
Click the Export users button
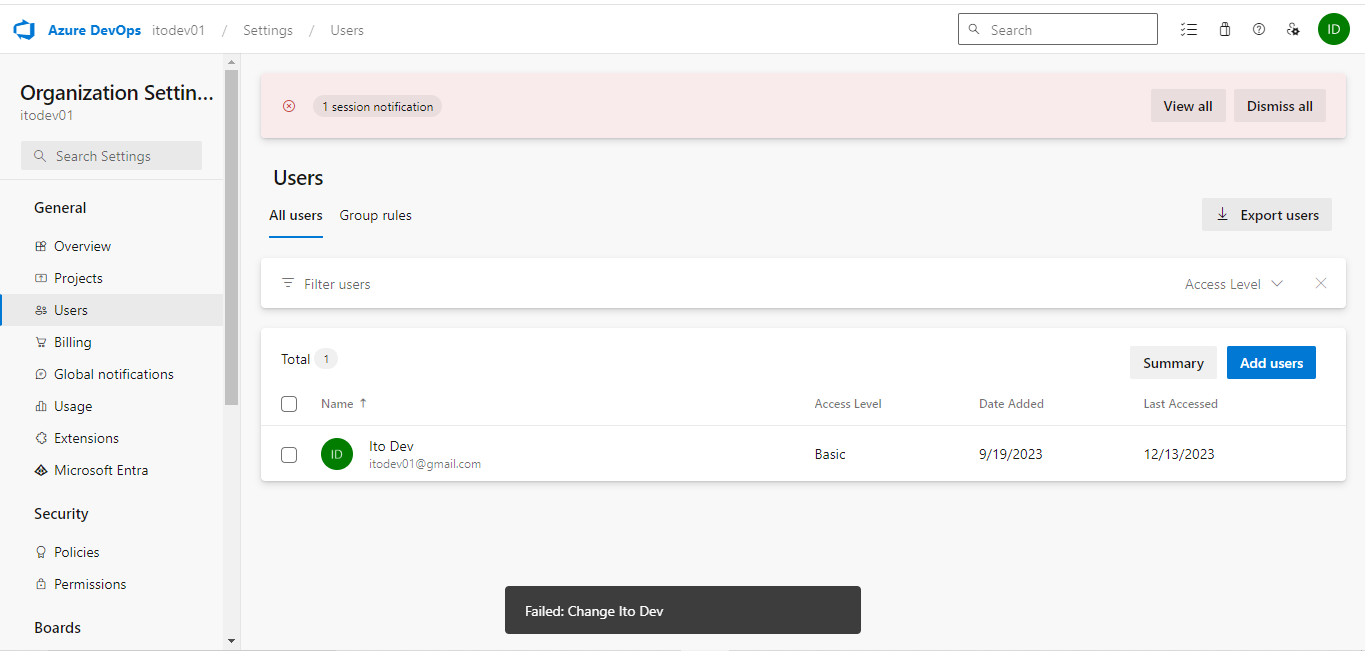[1267, 215]
